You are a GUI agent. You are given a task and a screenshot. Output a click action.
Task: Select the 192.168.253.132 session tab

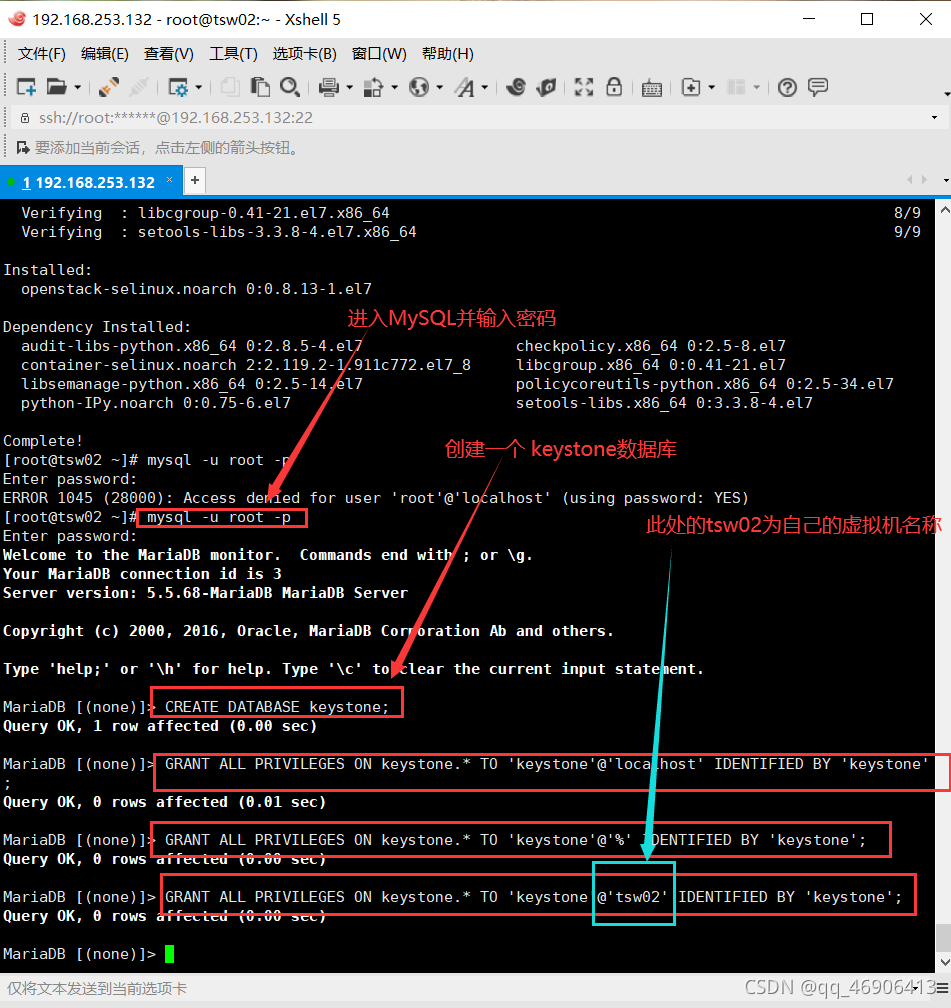tap(89, 183)
